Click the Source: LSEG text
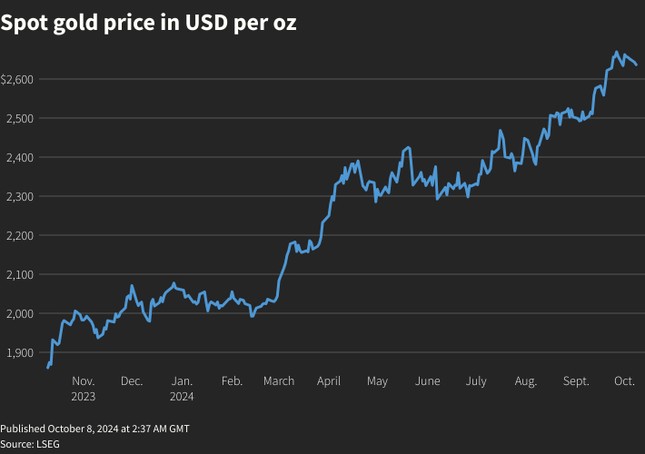 30,443
